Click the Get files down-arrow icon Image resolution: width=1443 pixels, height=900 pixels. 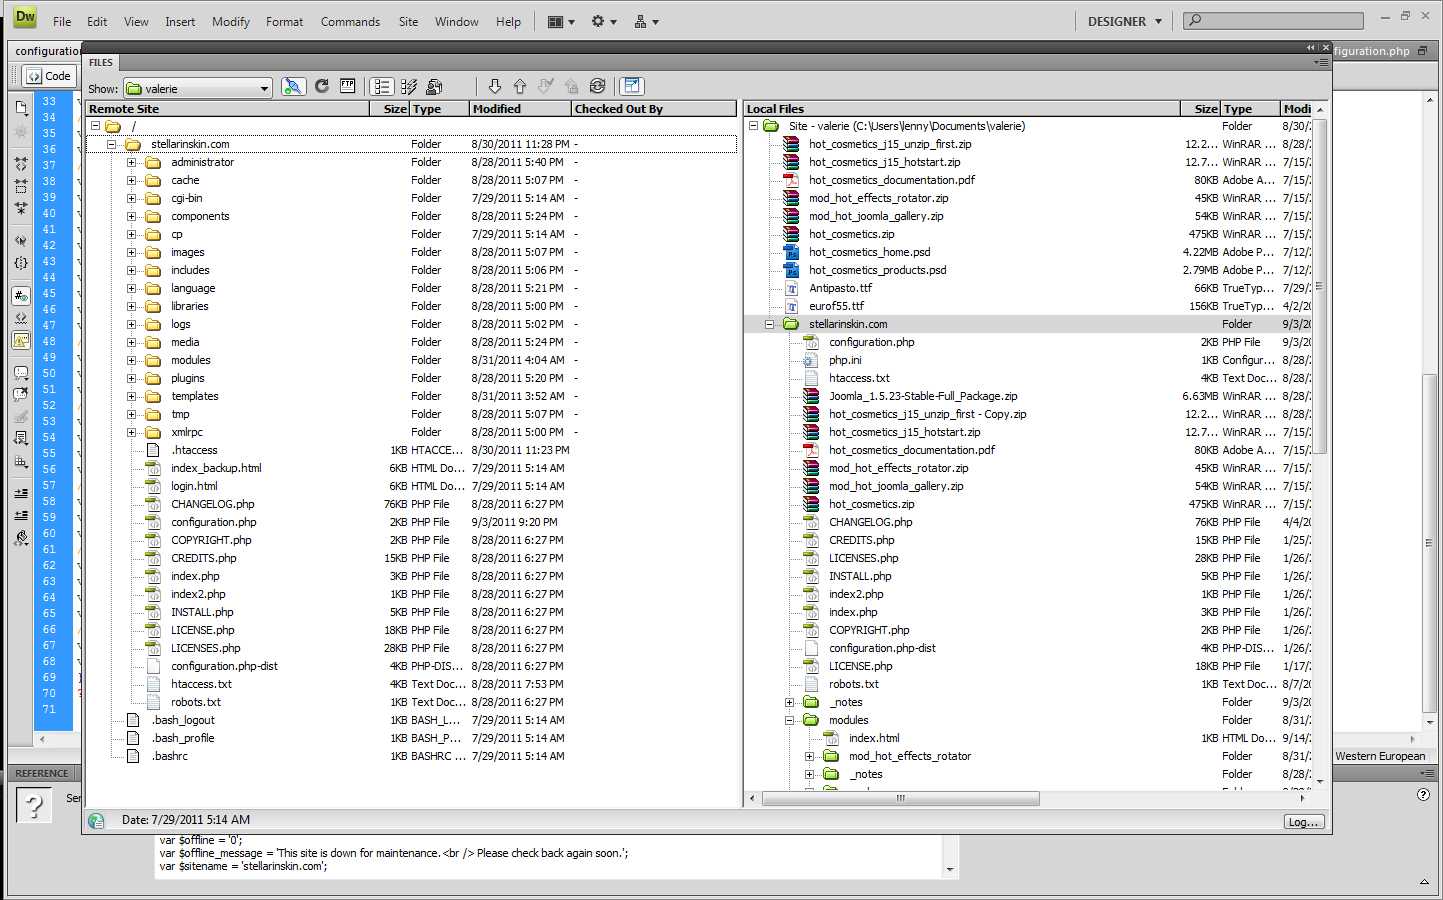(494, 87)
